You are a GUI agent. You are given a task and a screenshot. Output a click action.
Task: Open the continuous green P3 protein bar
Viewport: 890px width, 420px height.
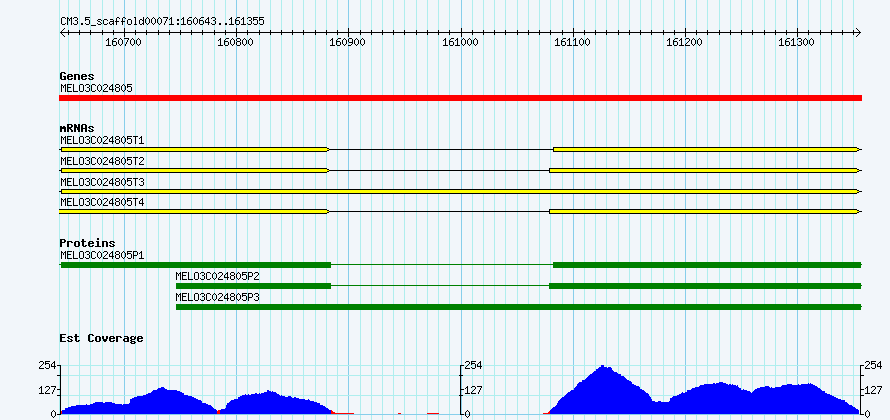click(x=519, y=307)
